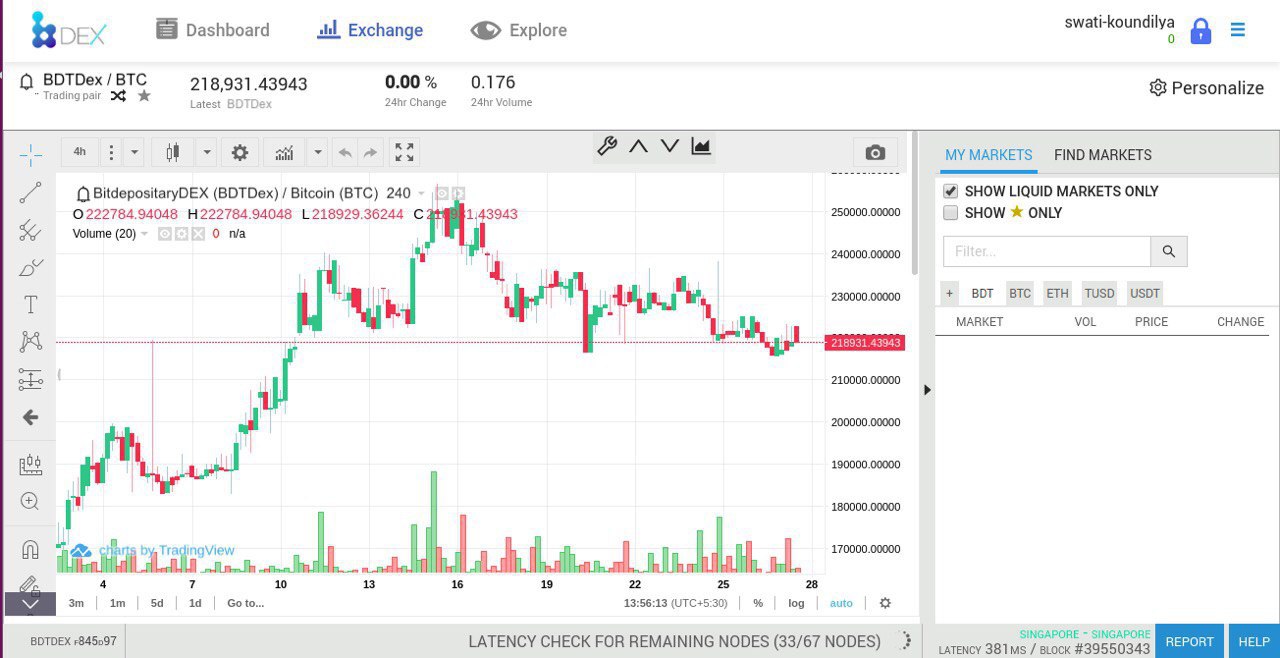Go to the Dashboard page

tap(213, 30)
